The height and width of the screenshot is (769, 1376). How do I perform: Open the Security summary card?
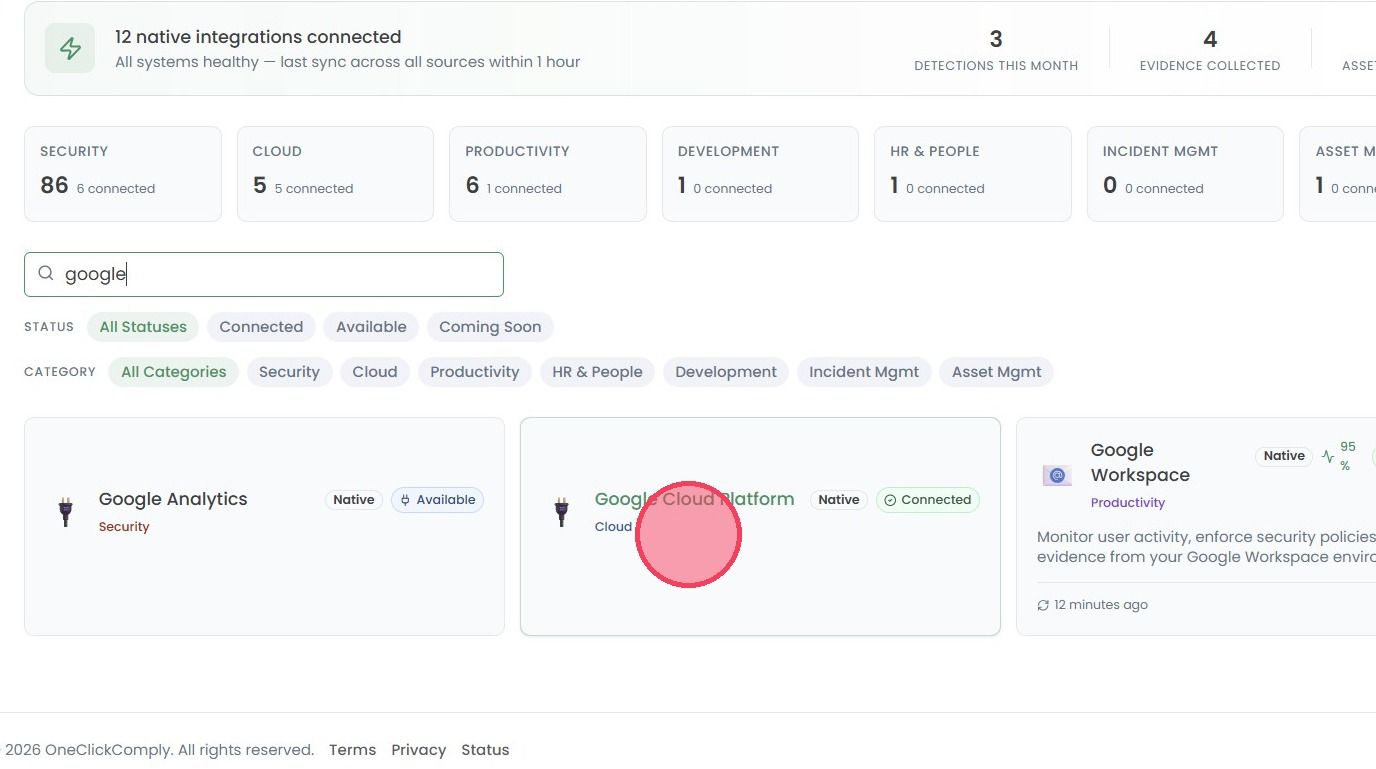pyautogui.click(x=123, y=174)
